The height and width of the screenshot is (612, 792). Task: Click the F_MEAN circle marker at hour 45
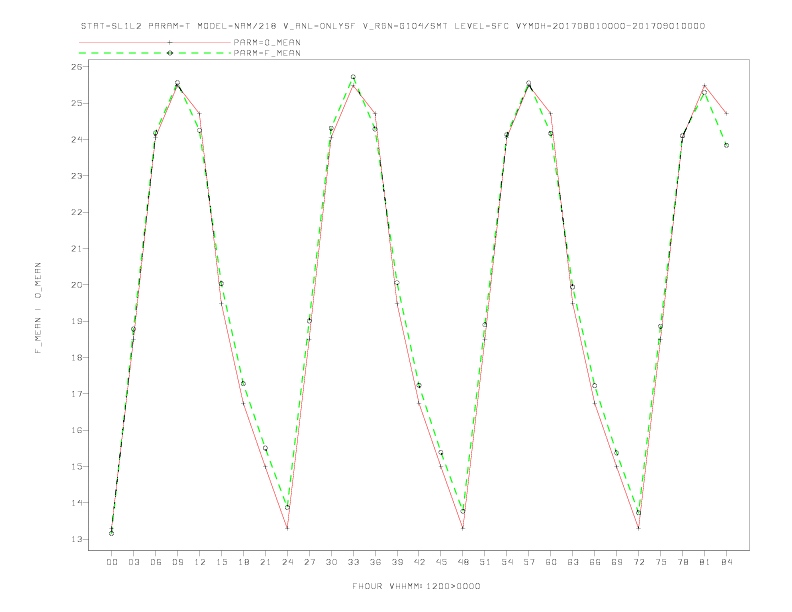pyautogui.click(x=441, y=452)
